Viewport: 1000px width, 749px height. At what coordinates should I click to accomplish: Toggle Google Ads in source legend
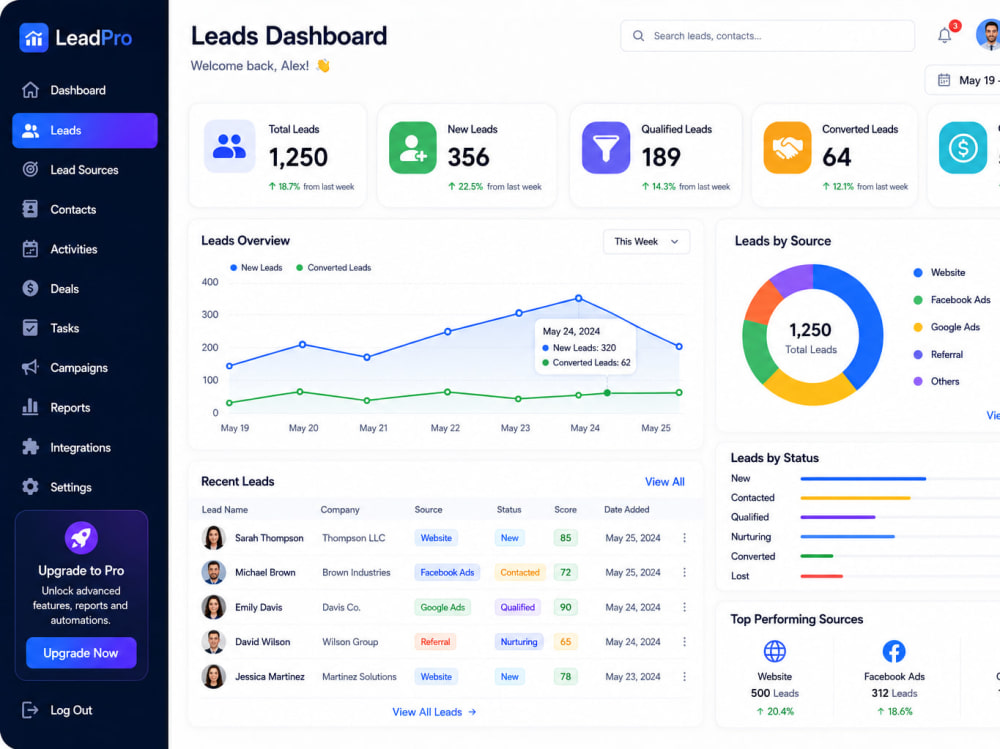(x=946, y=327)
